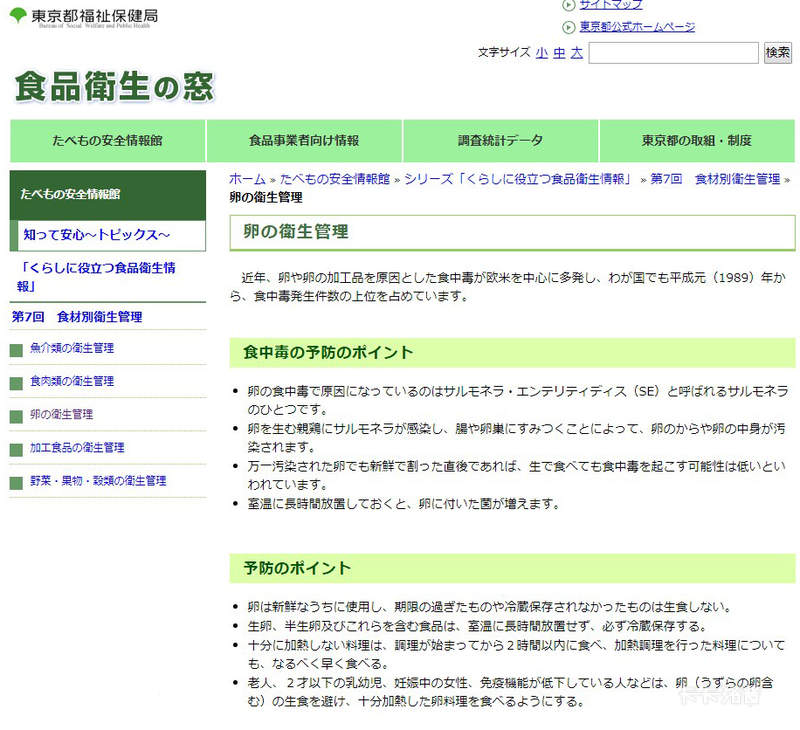800x730 pixels.
Task: Open the 調査統計データ section
Action: [x=500, y=140]
